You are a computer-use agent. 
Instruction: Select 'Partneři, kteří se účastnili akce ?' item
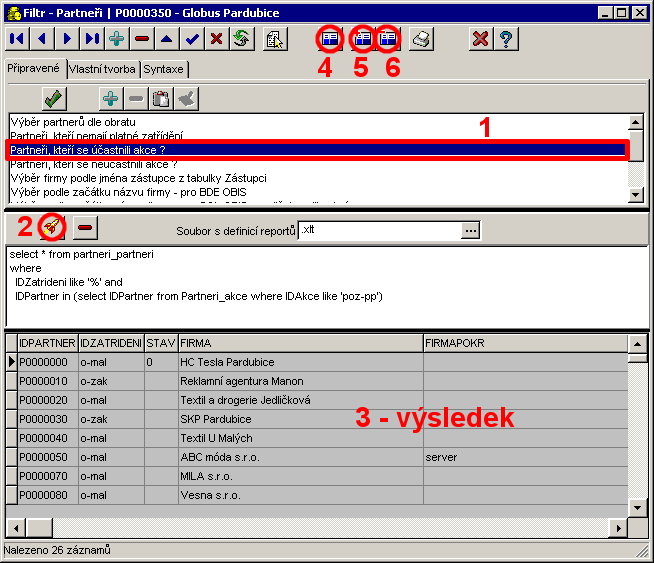pyautogui.click(x=88, y=150)
